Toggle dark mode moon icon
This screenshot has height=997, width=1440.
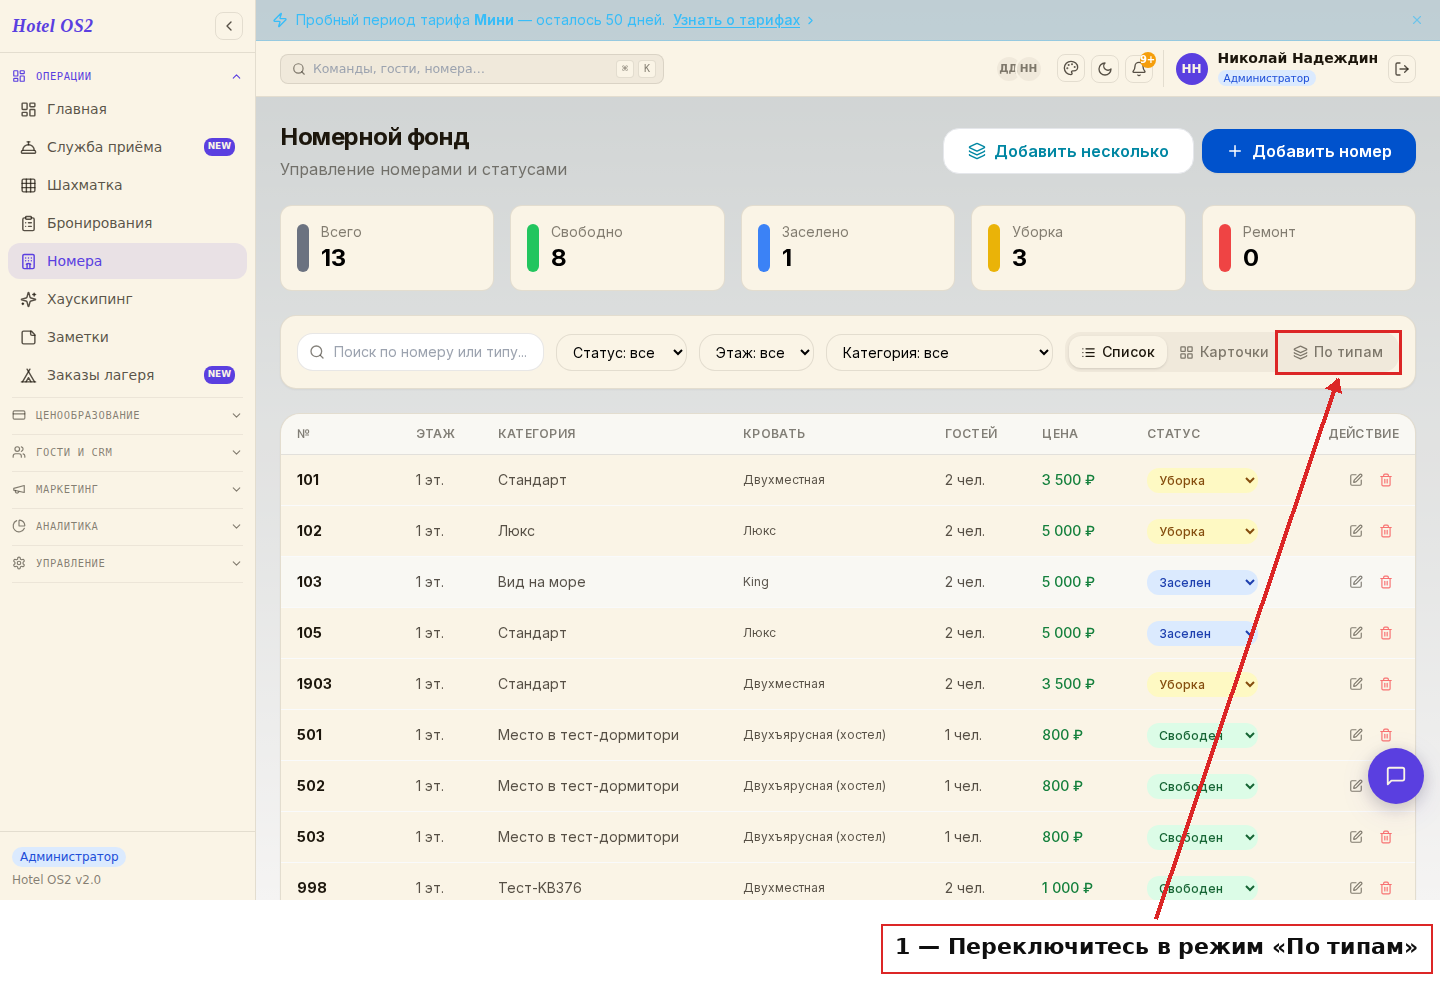1105,69
